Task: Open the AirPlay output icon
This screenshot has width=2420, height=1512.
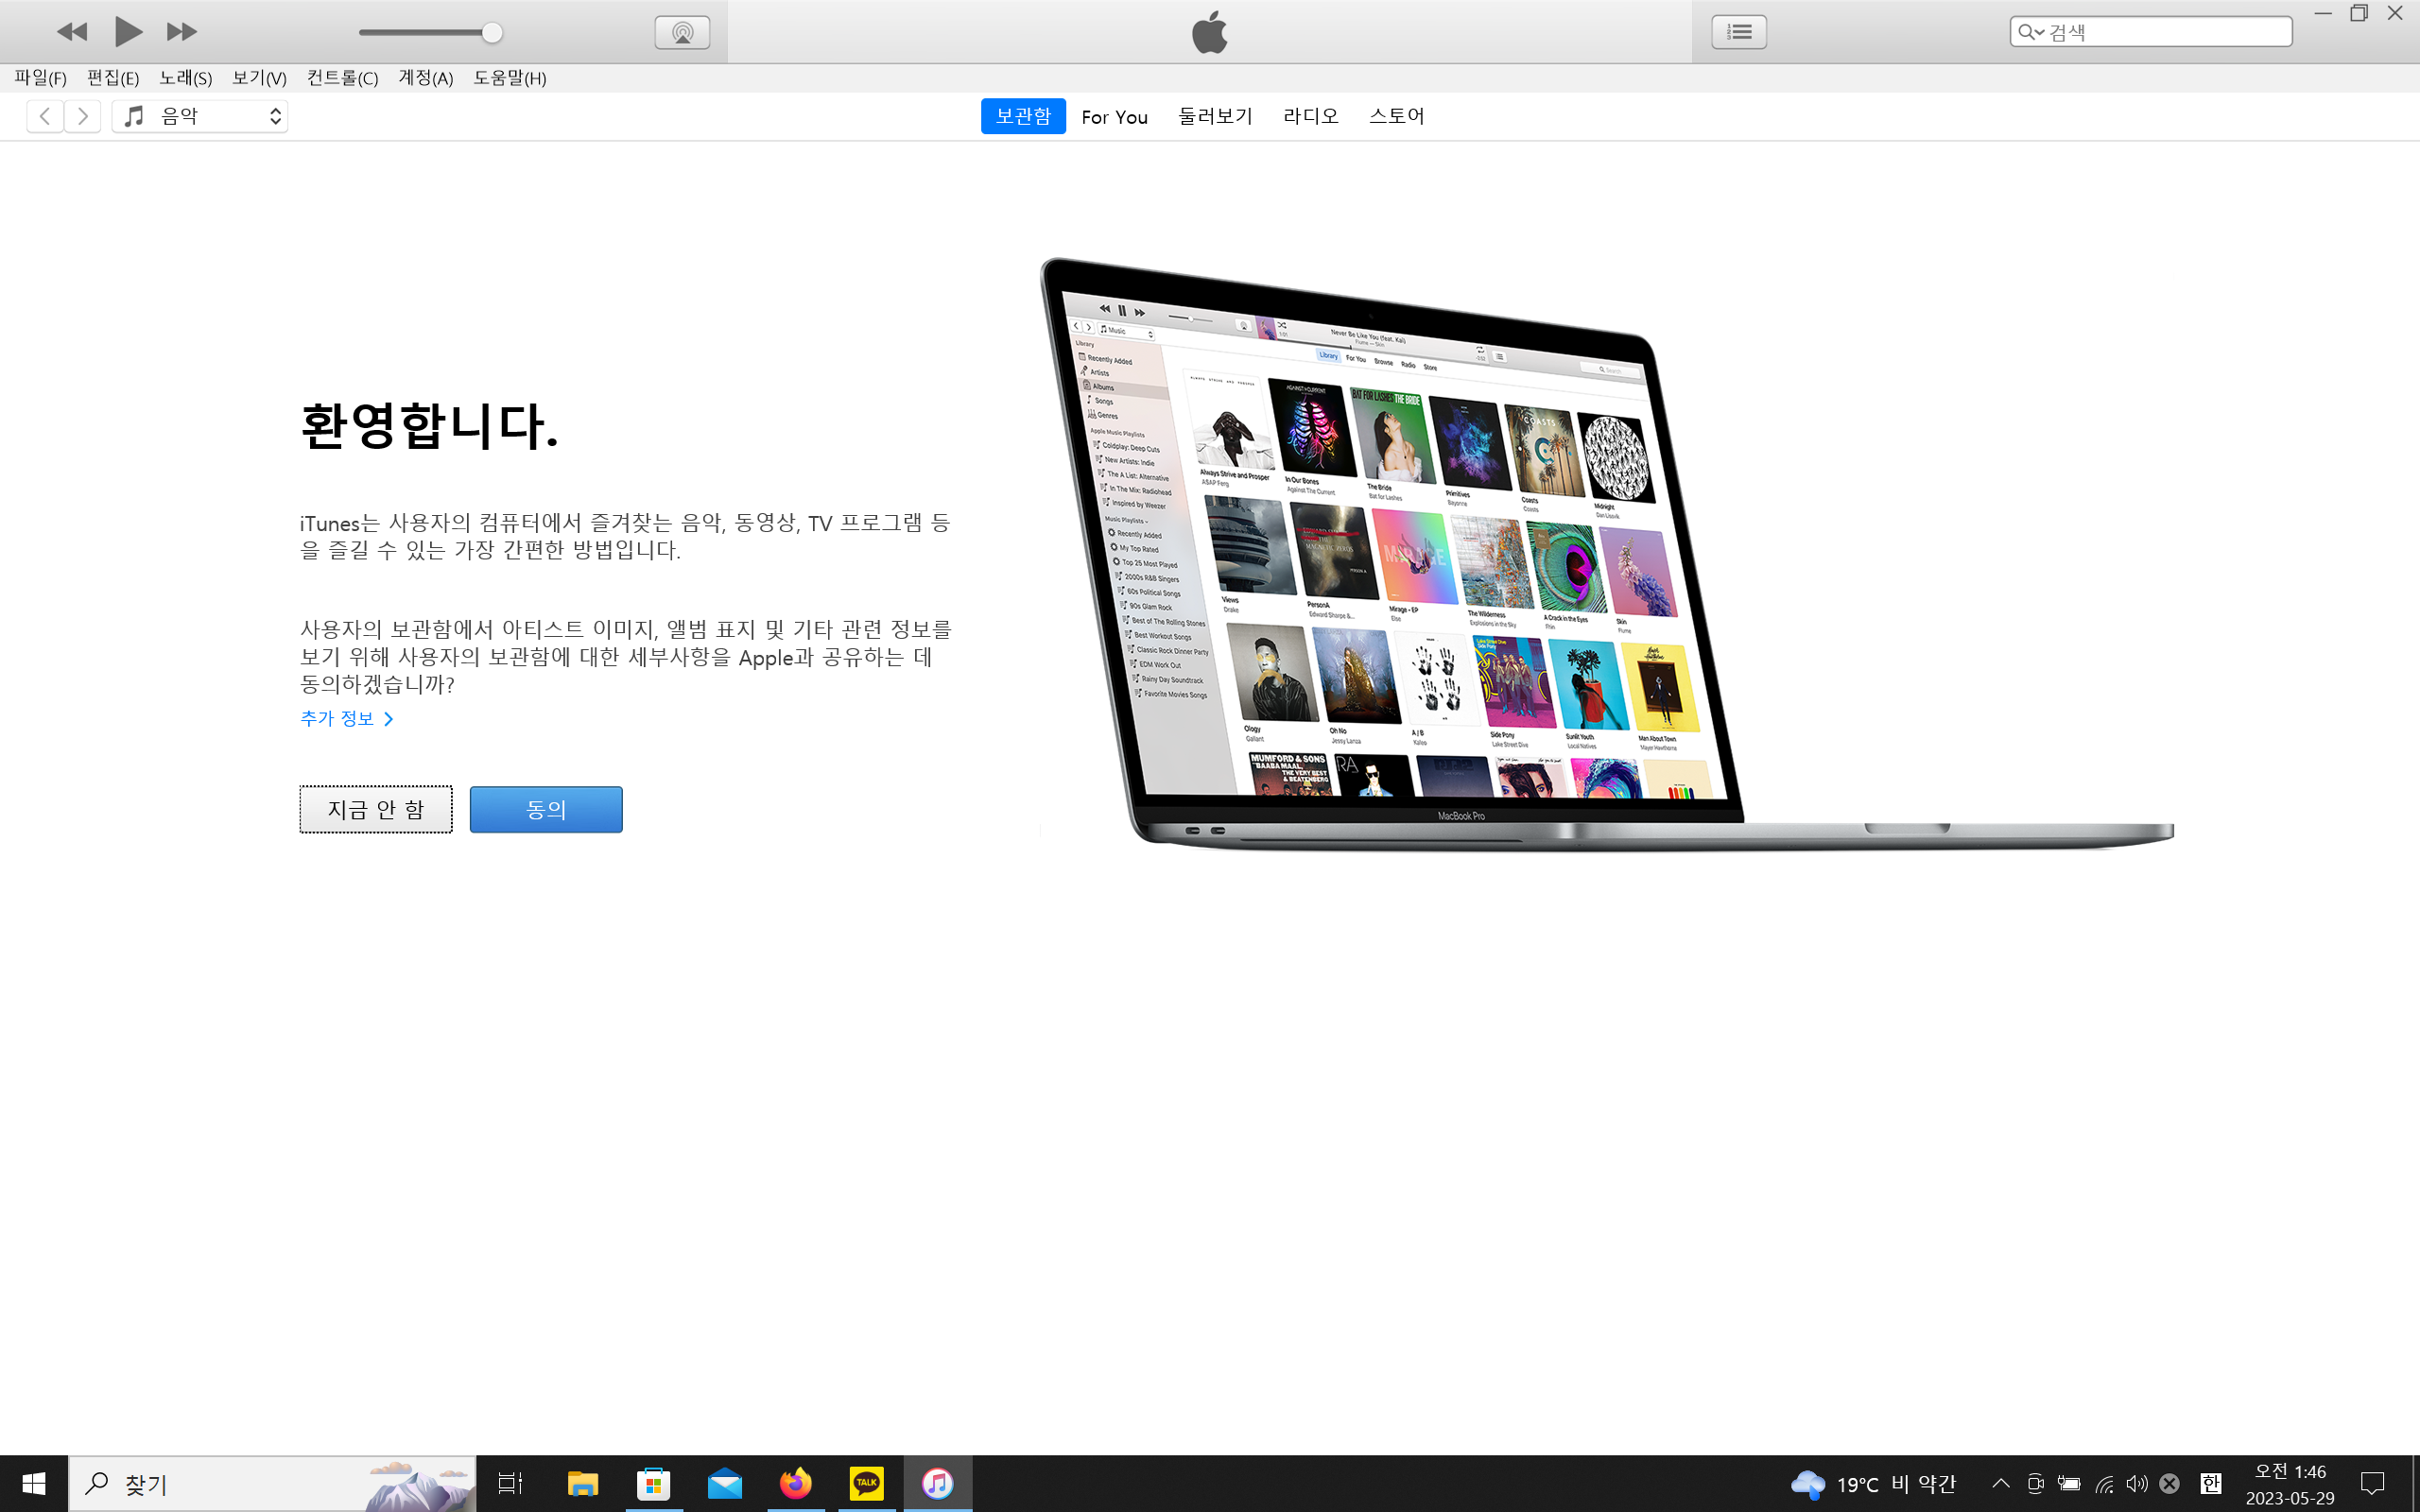Action: (682, 32)
